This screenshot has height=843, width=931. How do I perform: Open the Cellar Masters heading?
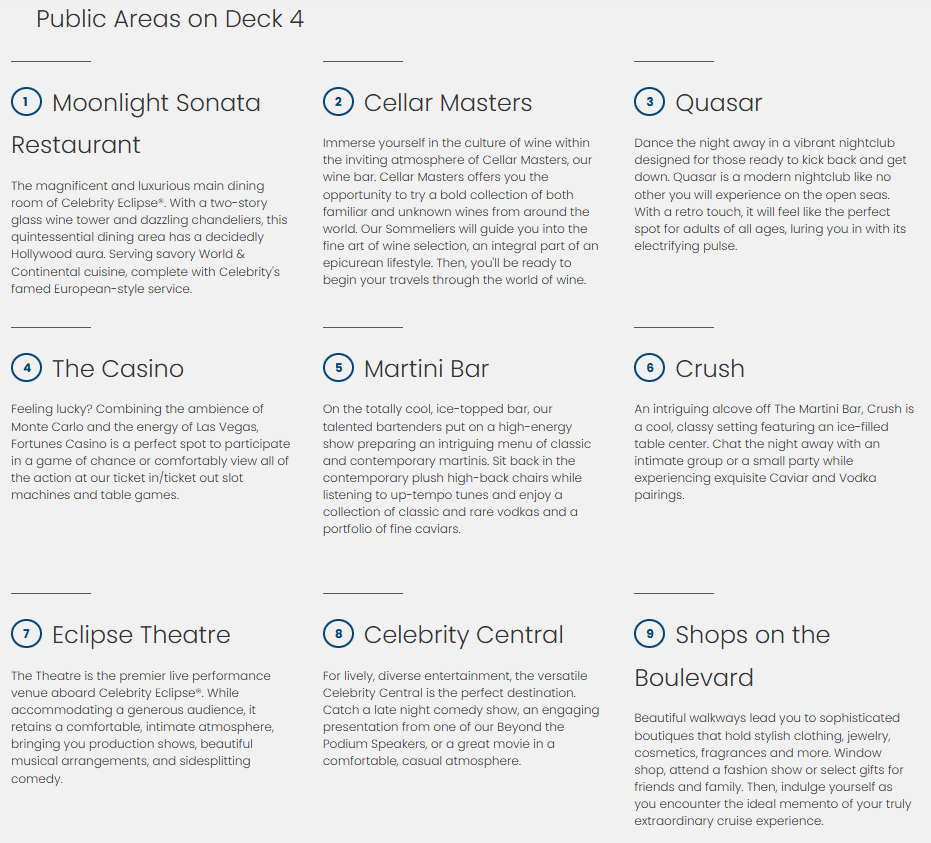point(448,103)
